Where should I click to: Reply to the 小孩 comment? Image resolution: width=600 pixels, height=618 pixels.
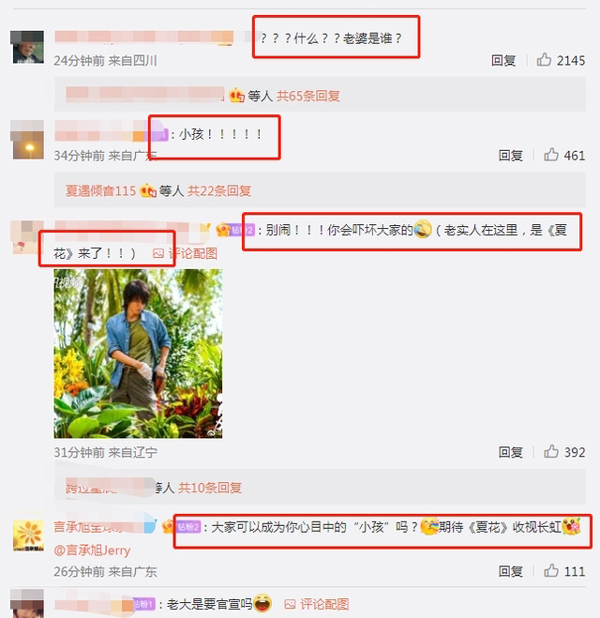[511, 155]
